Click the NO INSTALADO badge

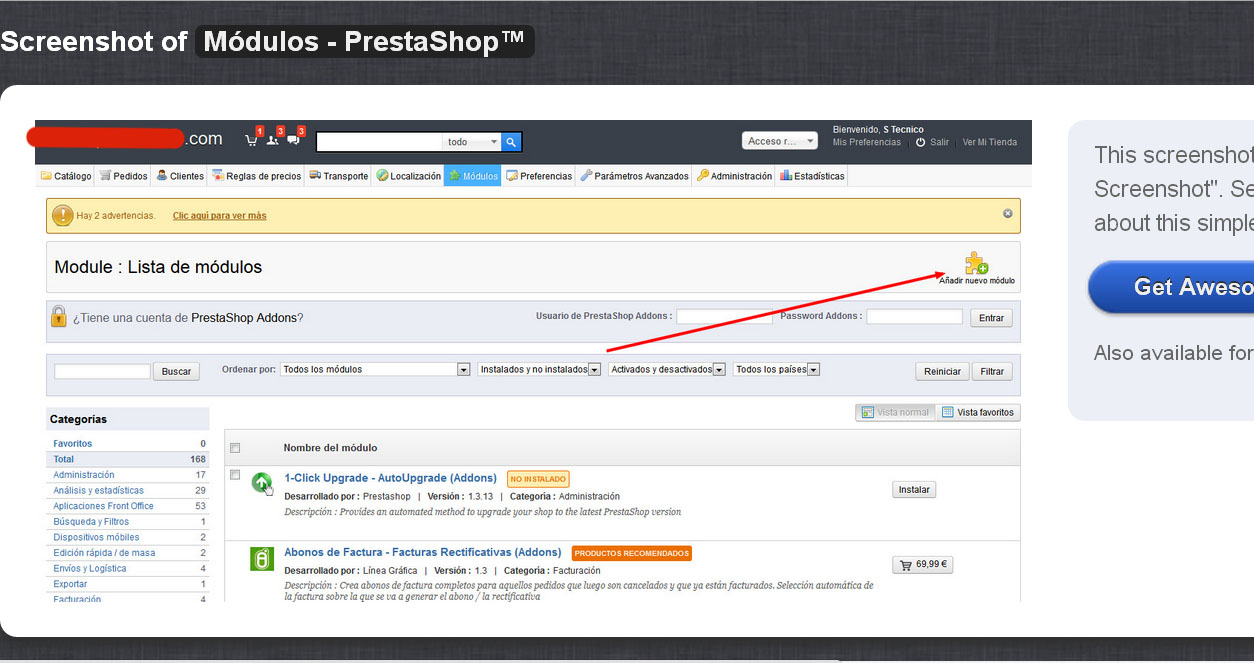[x=538, y=479]
